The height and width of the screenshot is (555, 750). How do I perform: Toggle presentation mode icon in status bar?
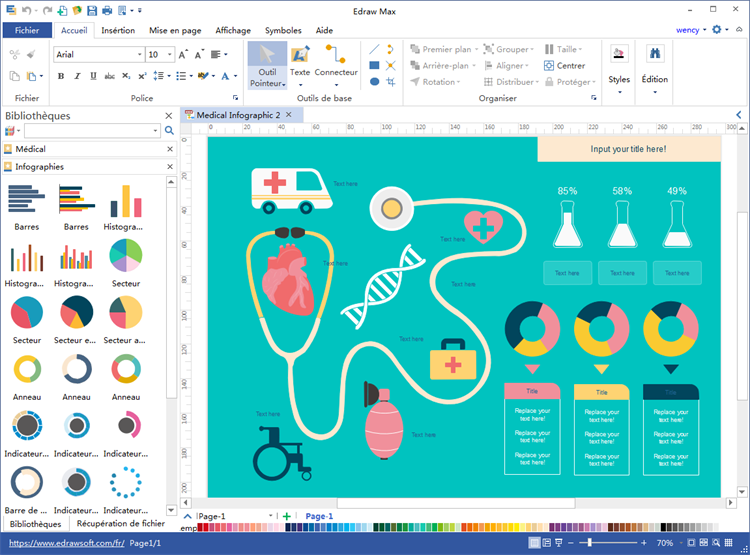pos(559,543)
